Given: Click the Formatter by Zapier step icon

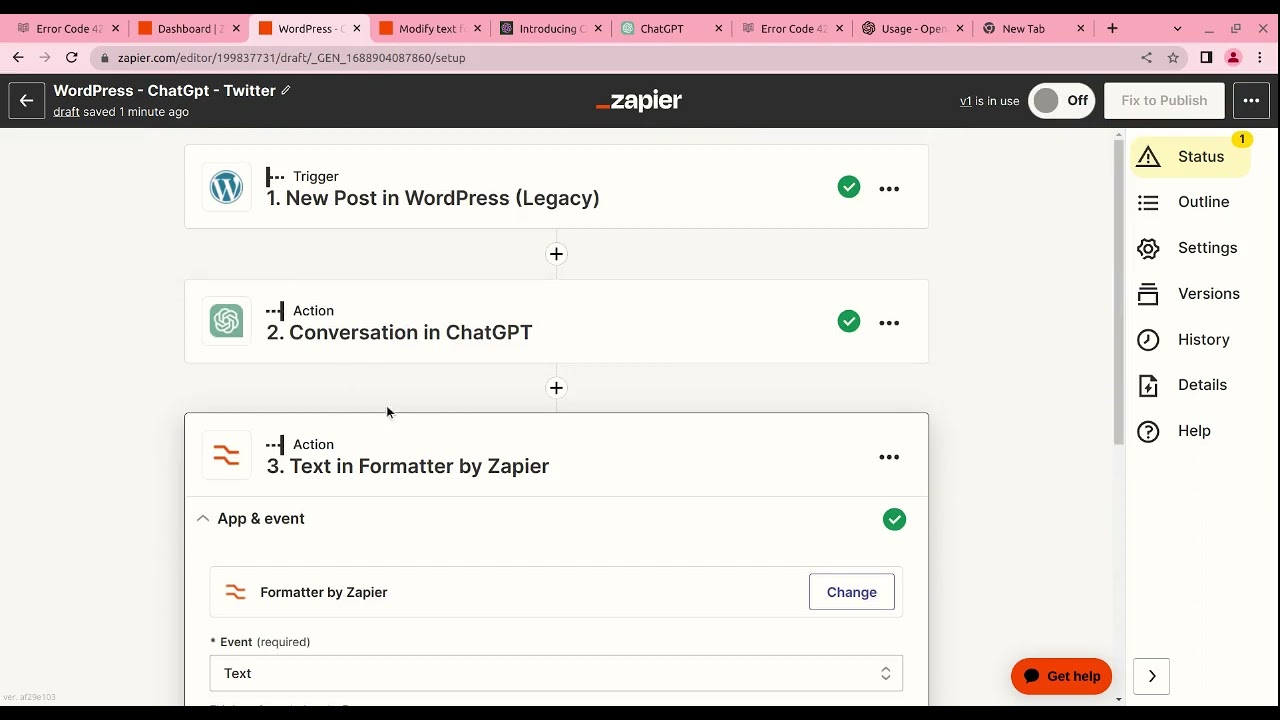Looking at the screenshot, I should [x=227, y=456].
